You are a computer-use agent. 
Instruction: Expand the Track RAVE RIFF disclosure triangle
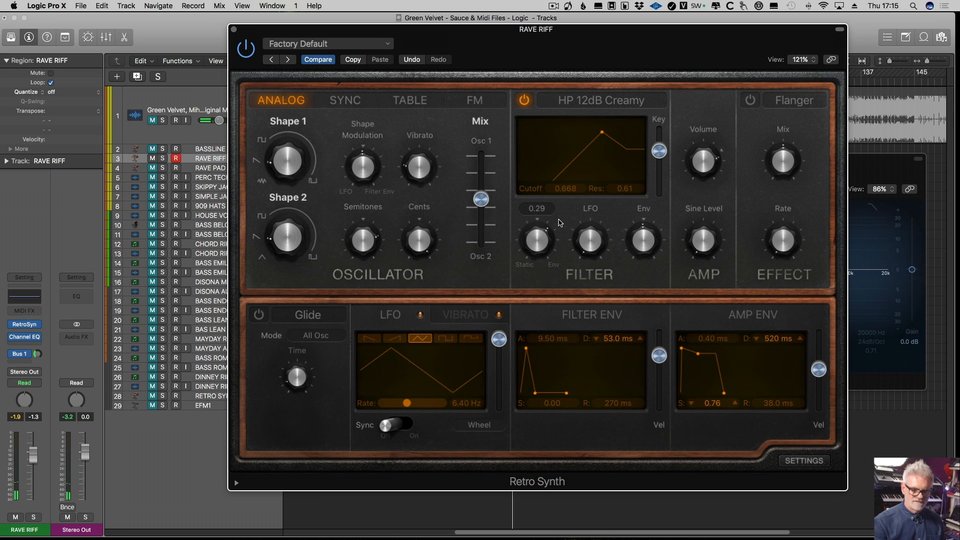(x=6, y=161)
